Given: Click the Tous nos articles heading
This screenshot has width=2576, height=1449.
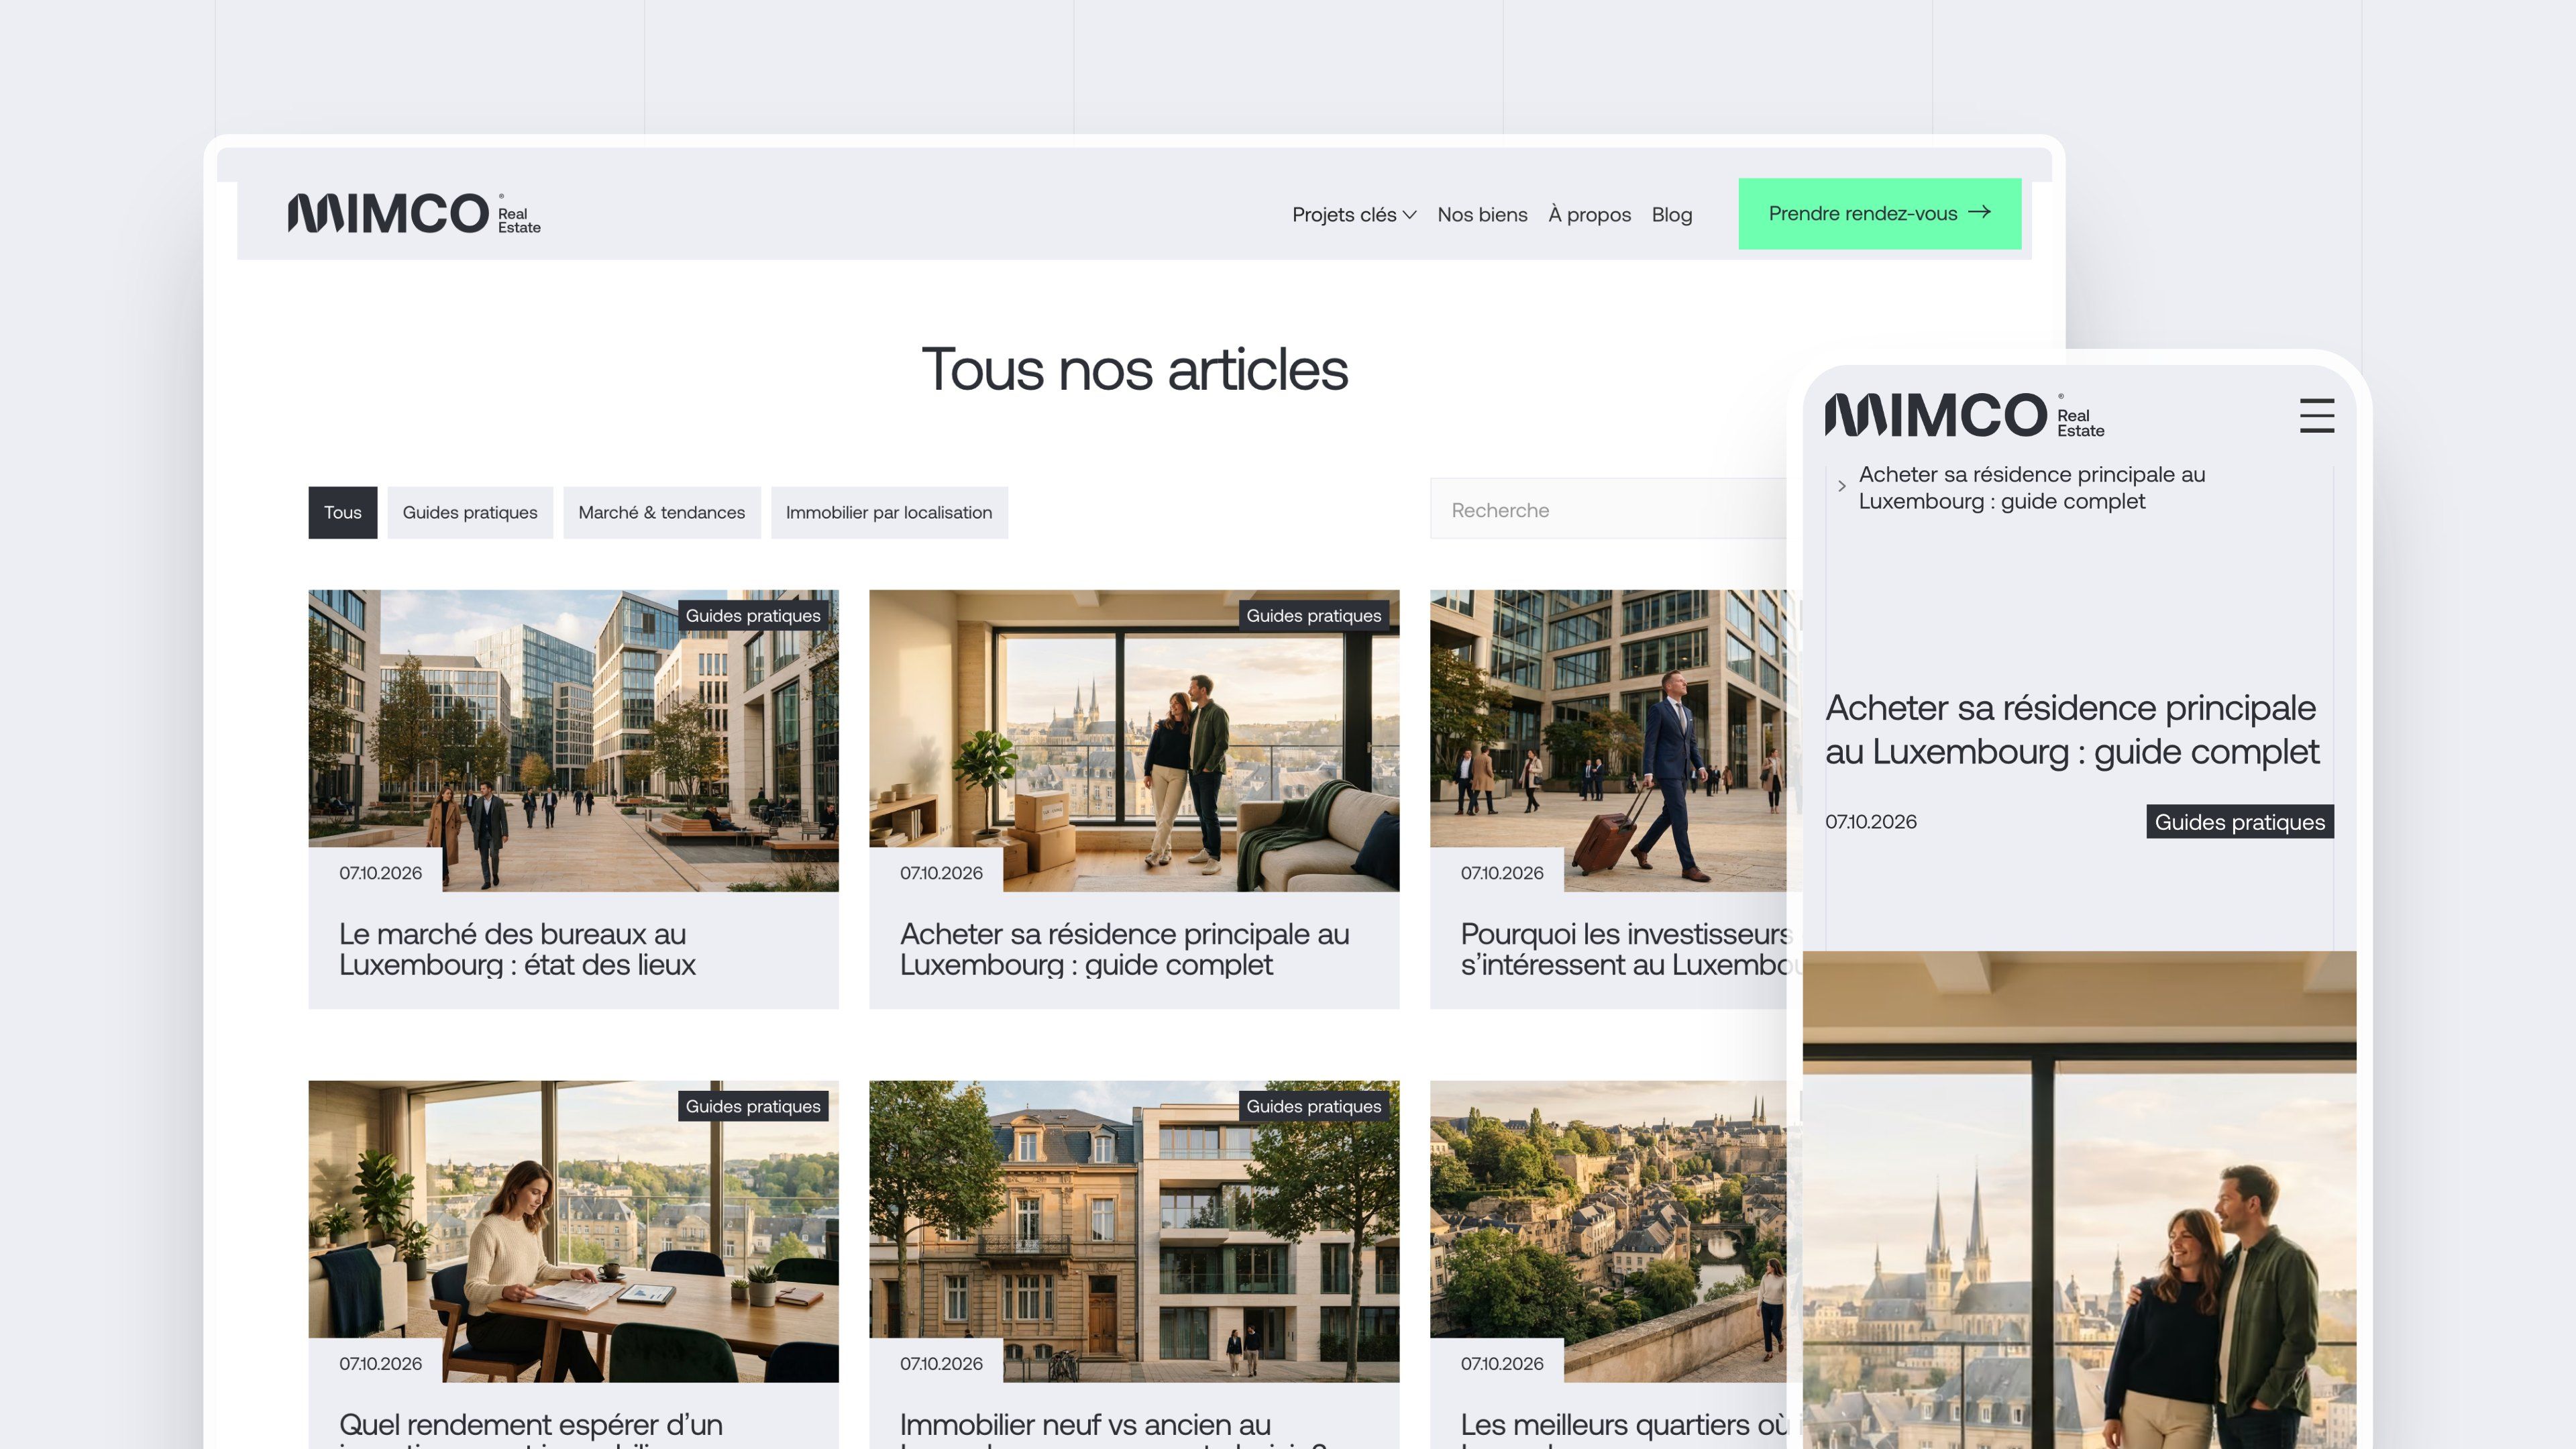Looking at the screenshot, I should [1134, 369].
